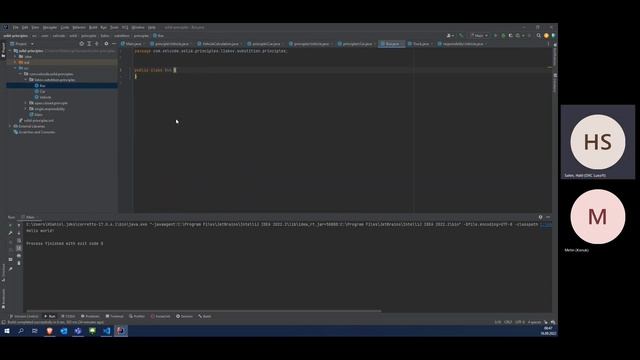Click the Search Everywhere magnifier icon
Image resolution: width=640 pixels, height=360 pixels.
coord(539,36)
